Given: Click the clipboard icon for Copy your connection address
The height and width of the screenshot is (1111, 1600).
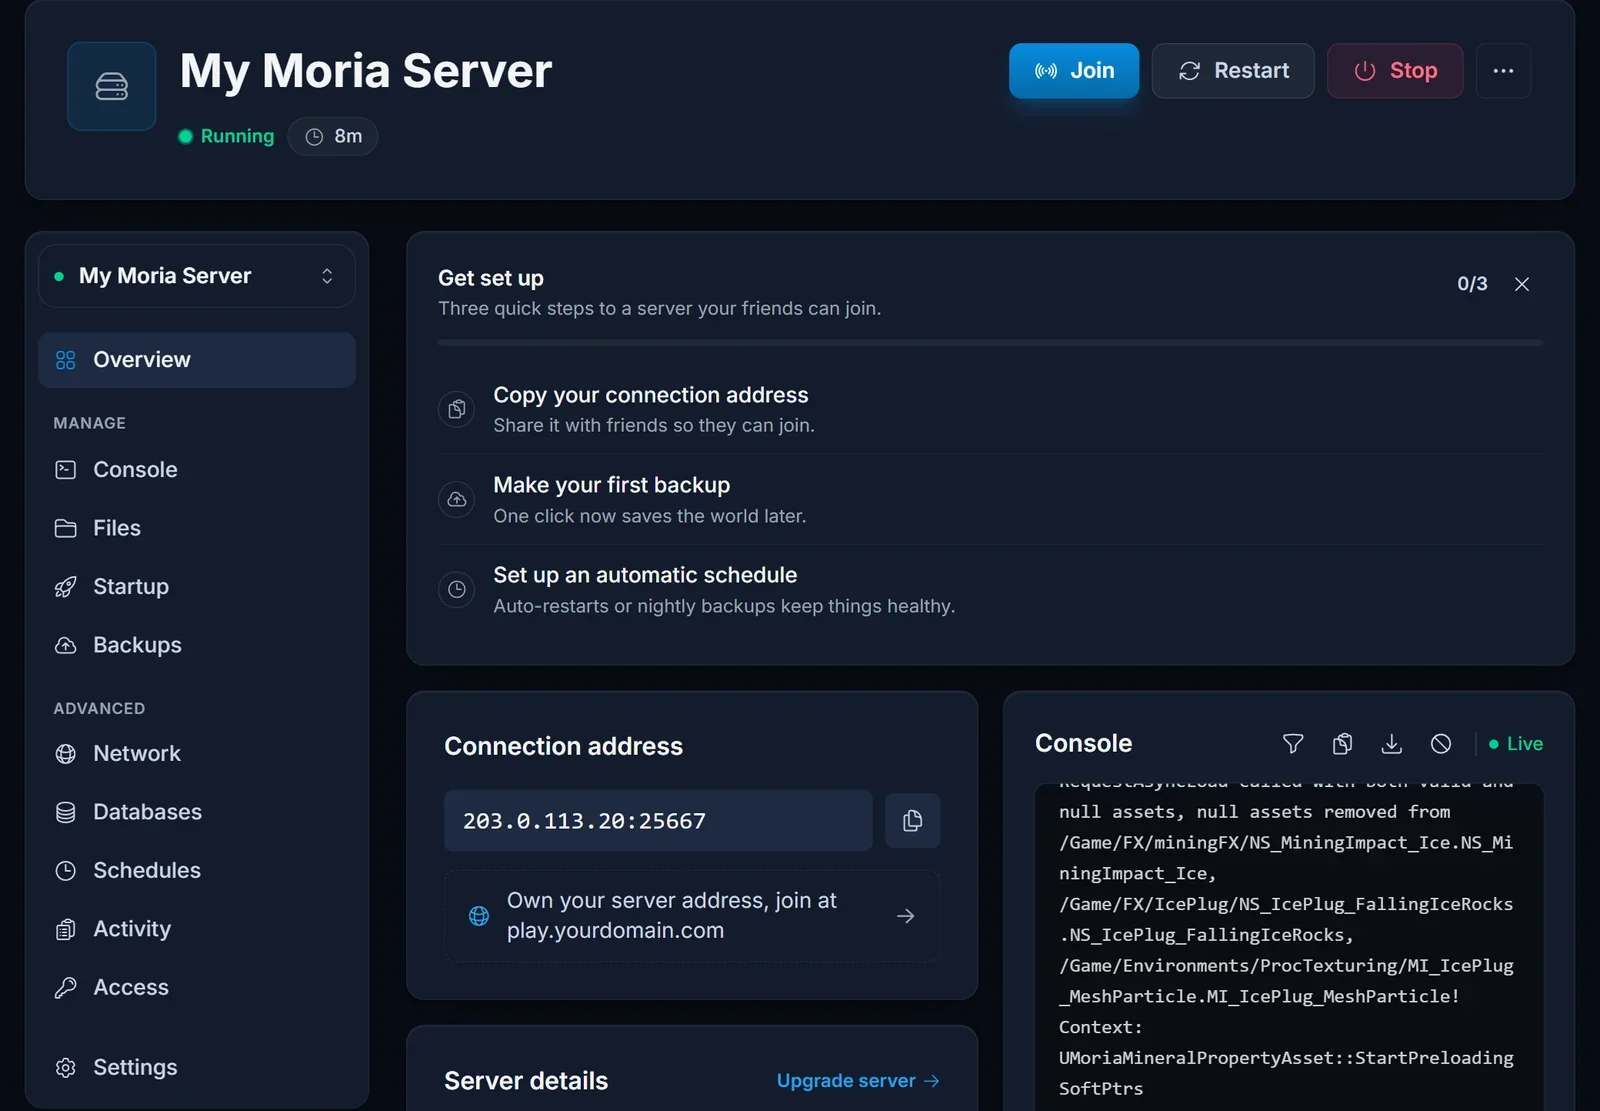Looking at the screenshot, I should coord(457,409).
